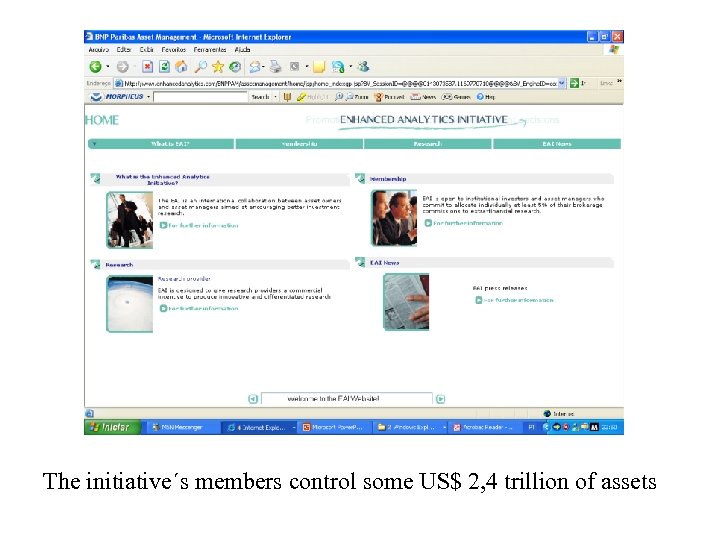Open the Arquivo menu
720x540 pixels.
[99, 50]
